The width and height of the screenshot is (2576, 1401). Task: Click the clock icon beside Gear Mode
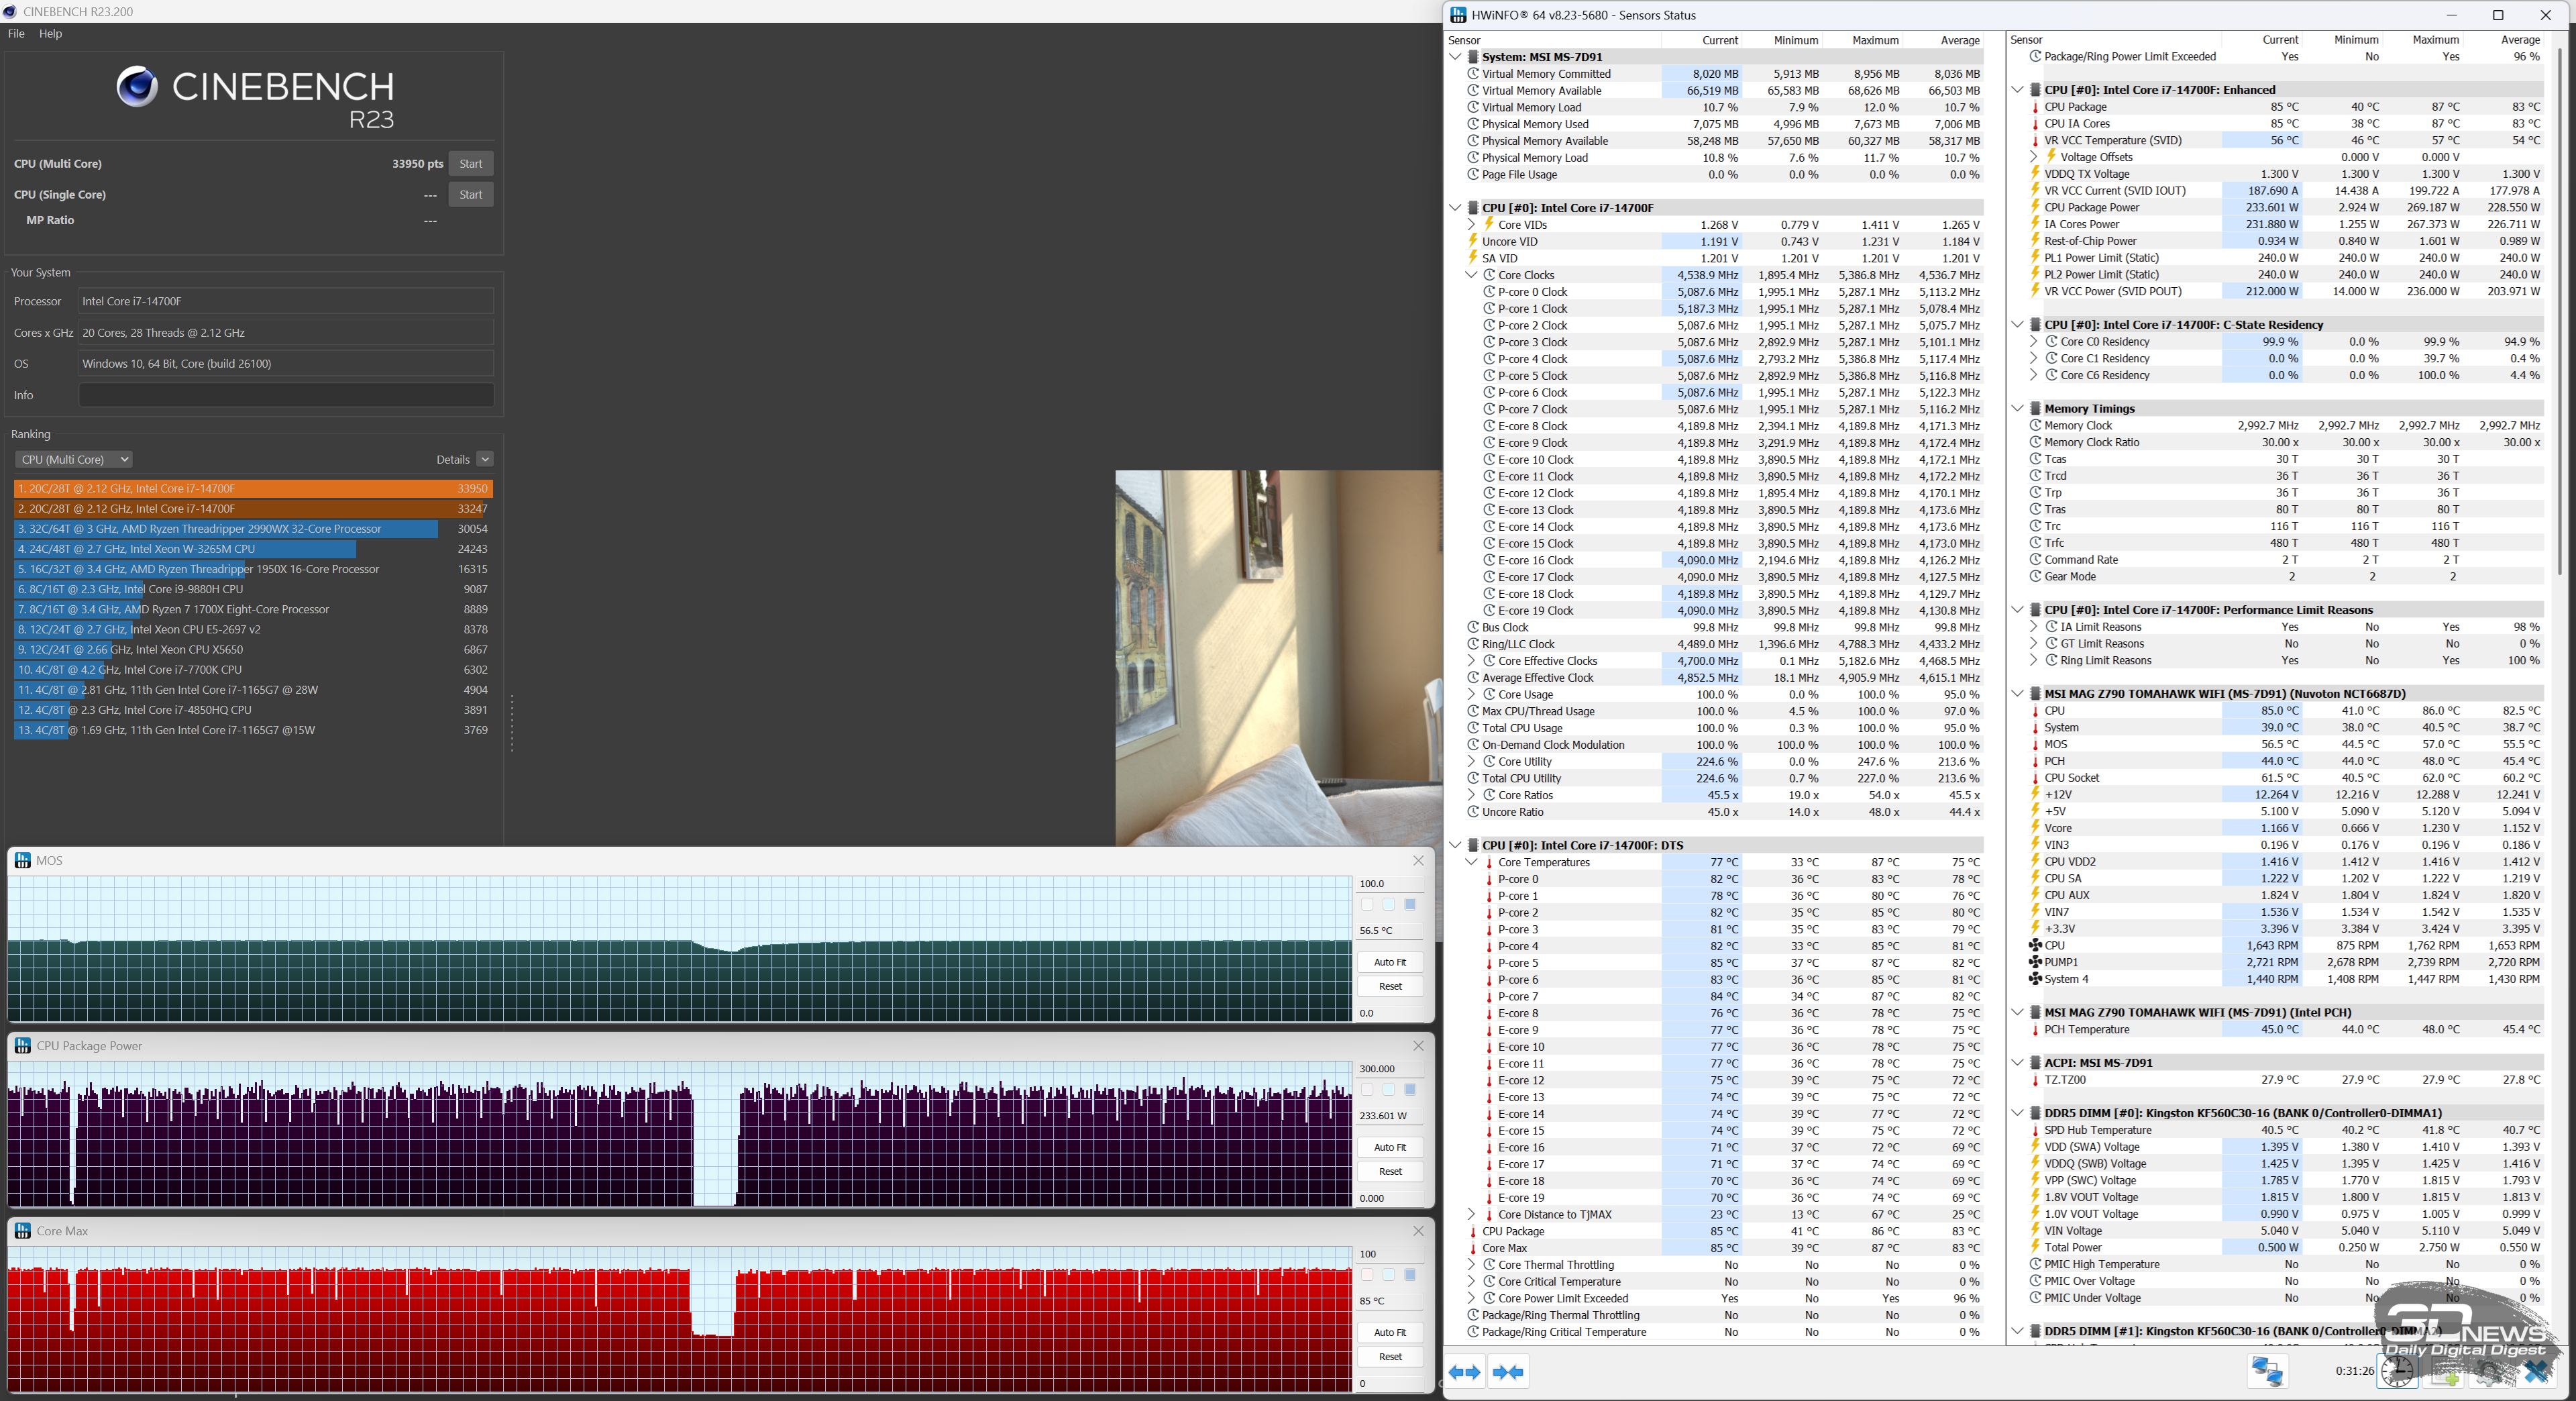[x=2034, y=576]
